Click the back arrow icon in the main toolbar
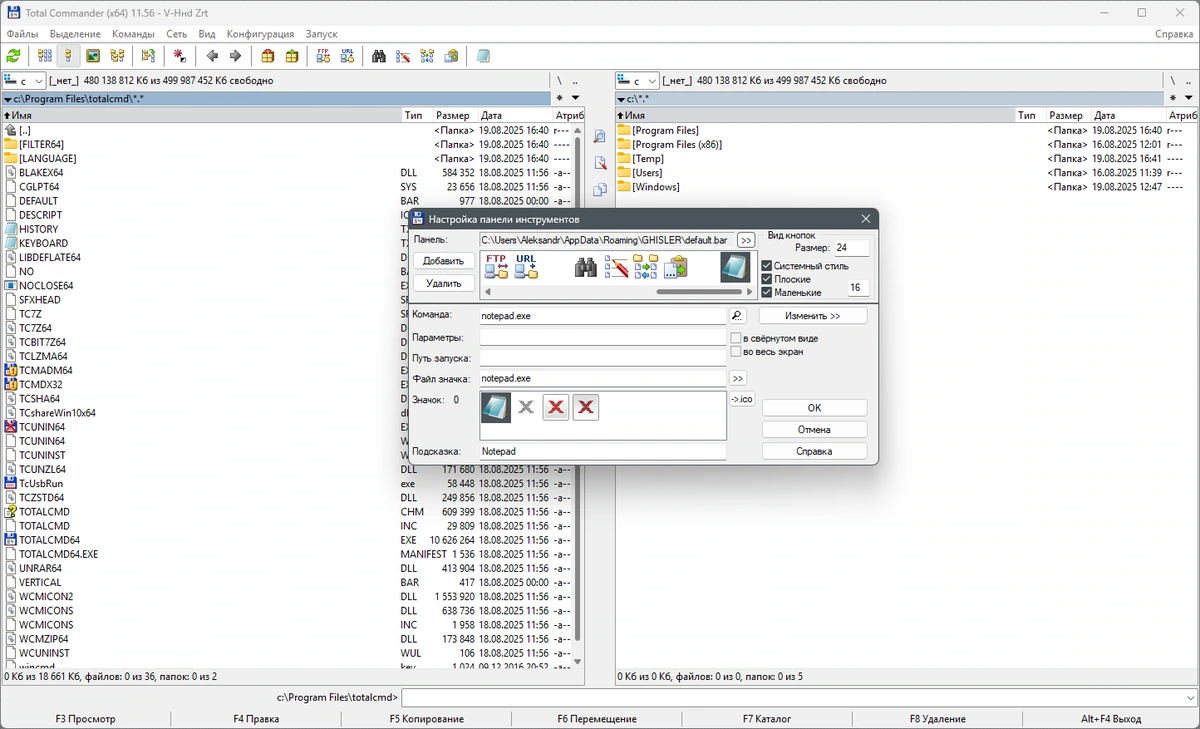The height and width of the screenshot is (729, 1200). point(212,56)
